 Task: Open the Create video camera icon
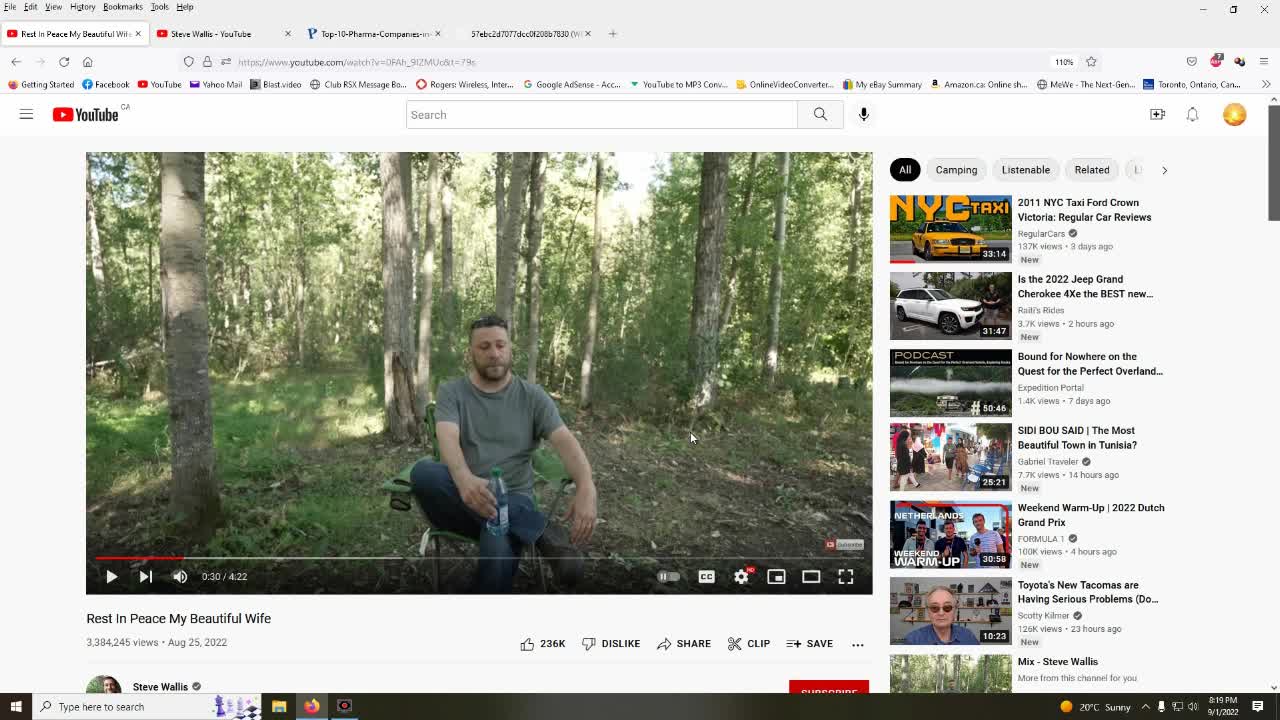pyautogui.click(x=1157, y=115)
